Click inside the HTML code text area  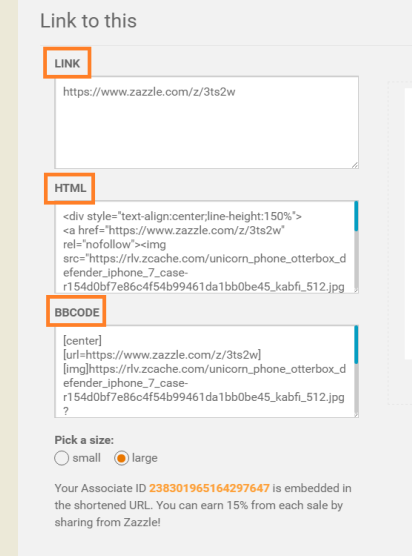[x=204, y=247]
